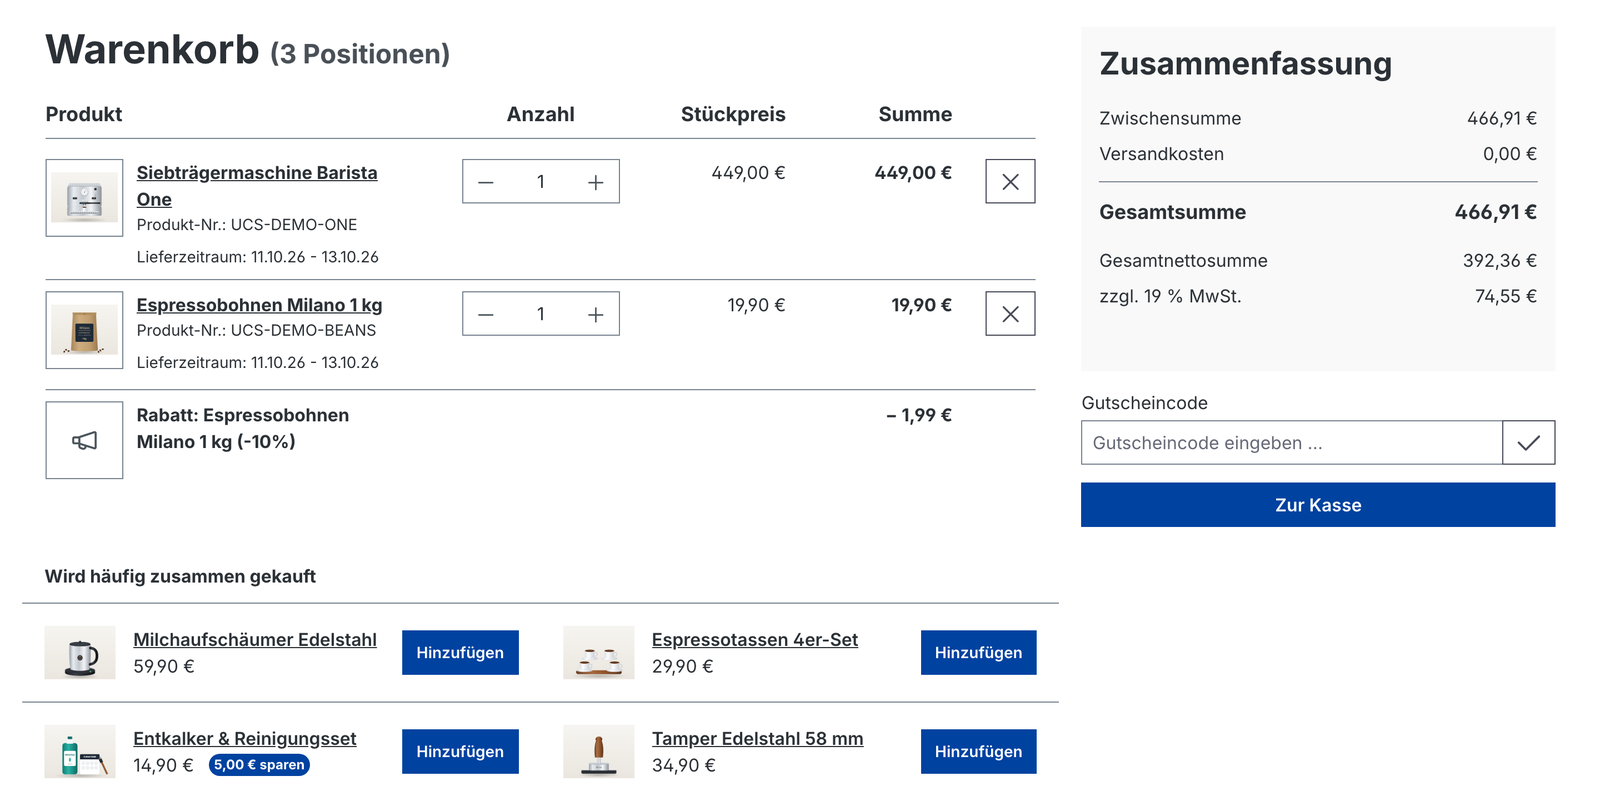Viewport: 1600px width, 786px height.
Task: Open Espressobohnen Milano 1 kg product link
Action: [259, 305]
